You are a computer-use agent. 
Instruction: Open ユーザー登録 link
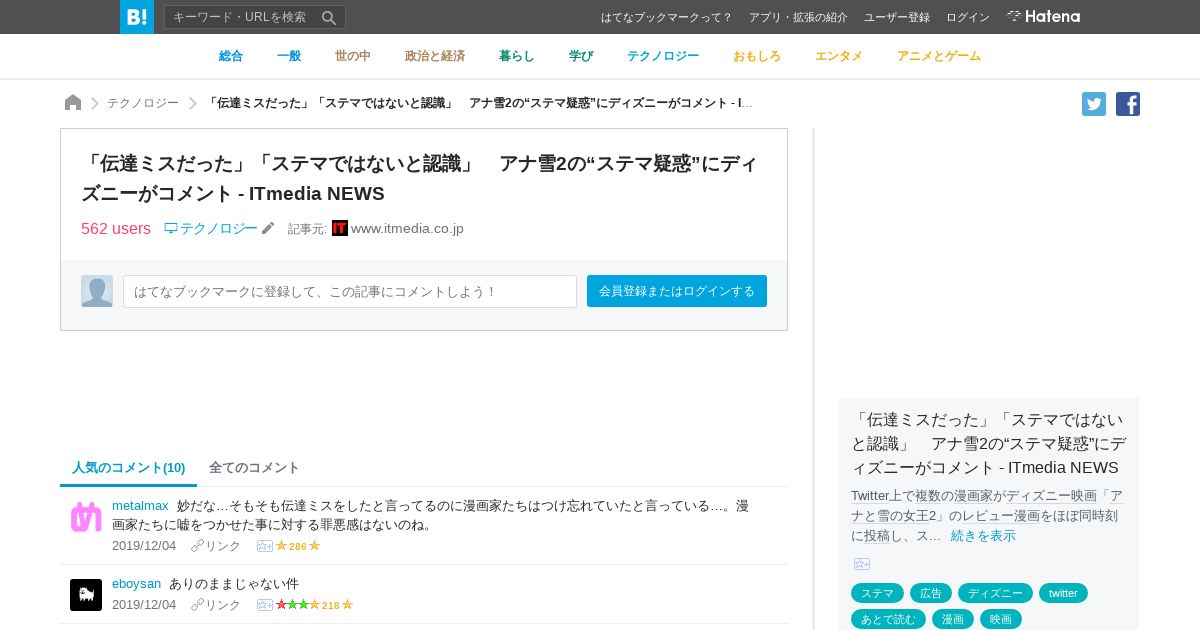click(x=897, y=17)
